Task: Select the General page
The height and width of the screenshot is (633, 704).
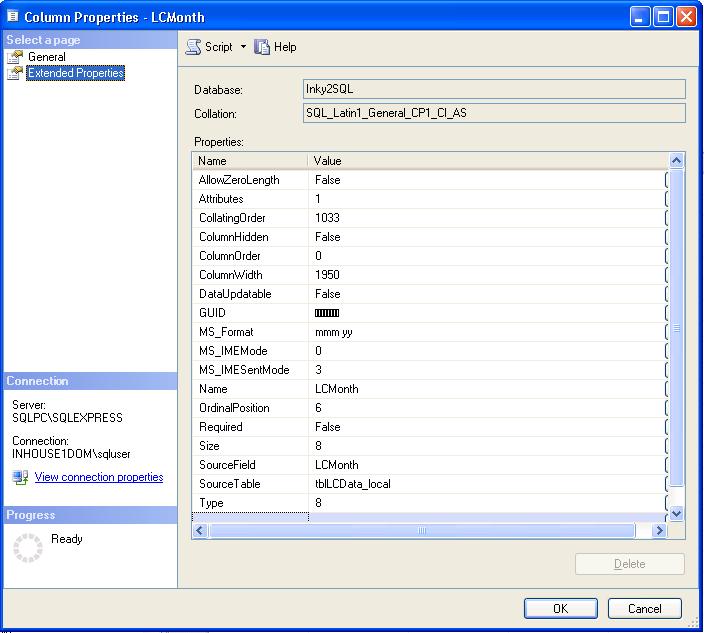Action: 47,58
